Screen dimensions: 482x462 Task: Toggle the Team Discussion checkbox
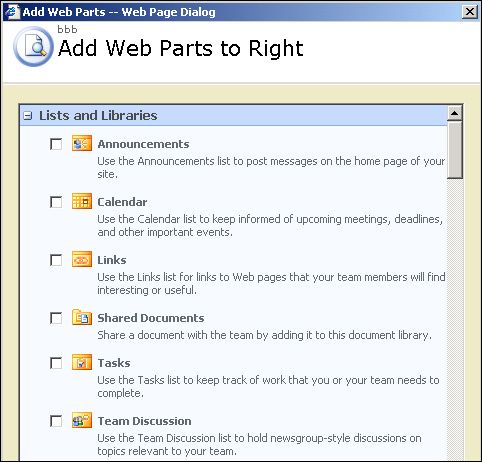[56, 421]
